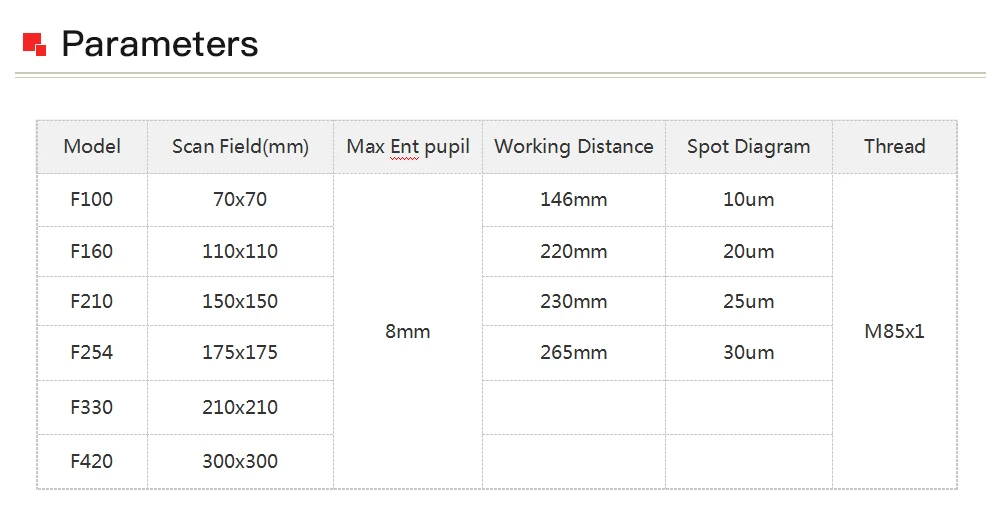Screen dimensions: 1000x522
Task: Select the 146mm working distance cell
Action: point(574,200)
